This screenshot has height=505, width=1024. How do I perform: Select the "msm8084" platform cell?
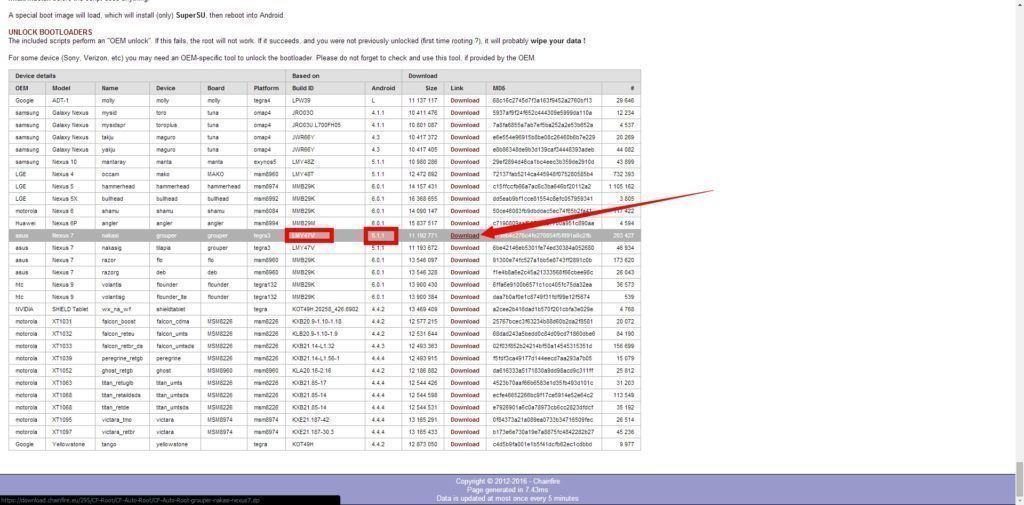pyautogui.click(x=266, y=211)
